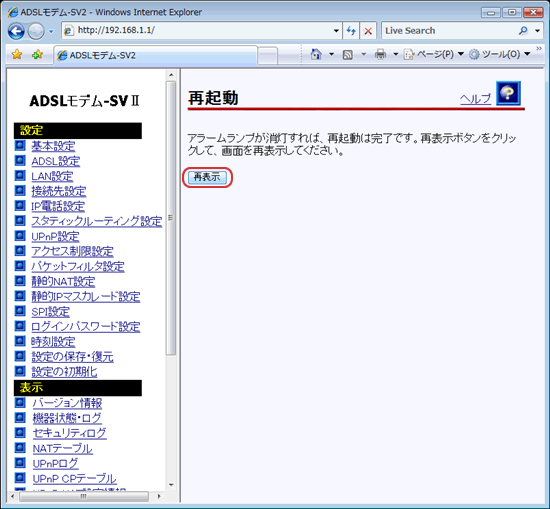Click the printer icon
This screenshot has width=550, height=509.
coord(381,54)
